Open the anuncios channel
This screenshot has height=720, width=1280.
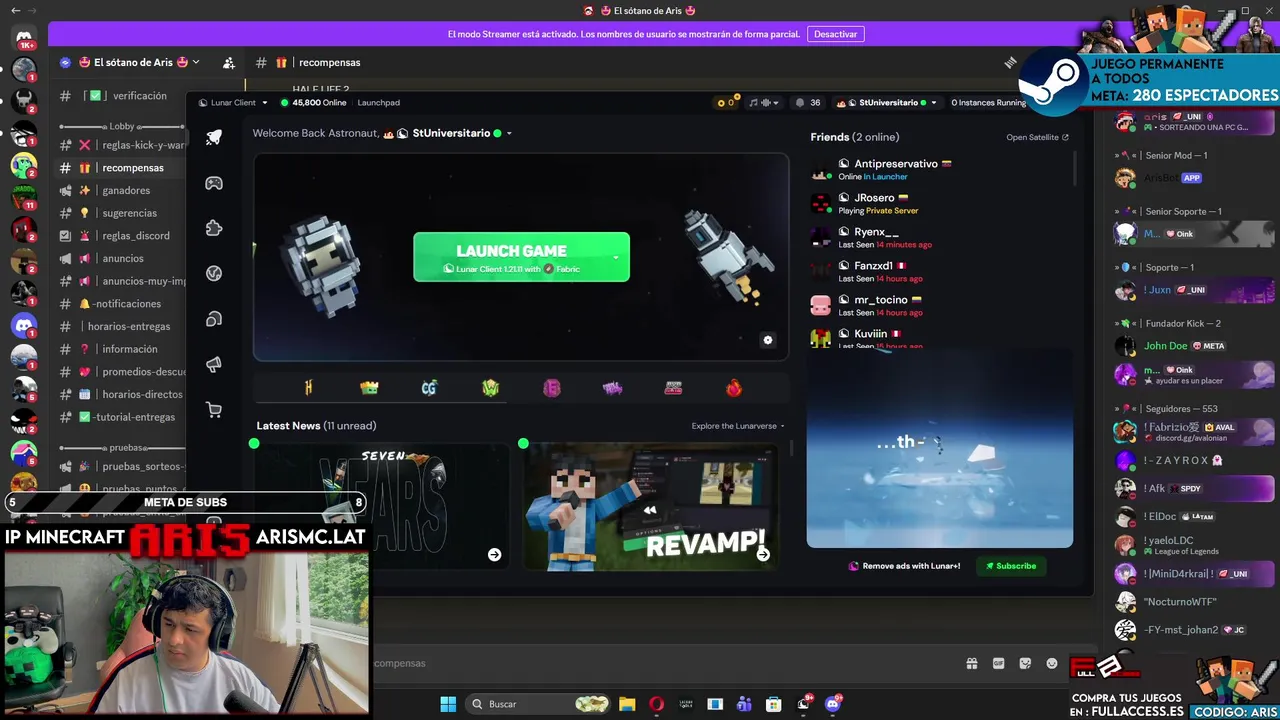coord(121,258)
